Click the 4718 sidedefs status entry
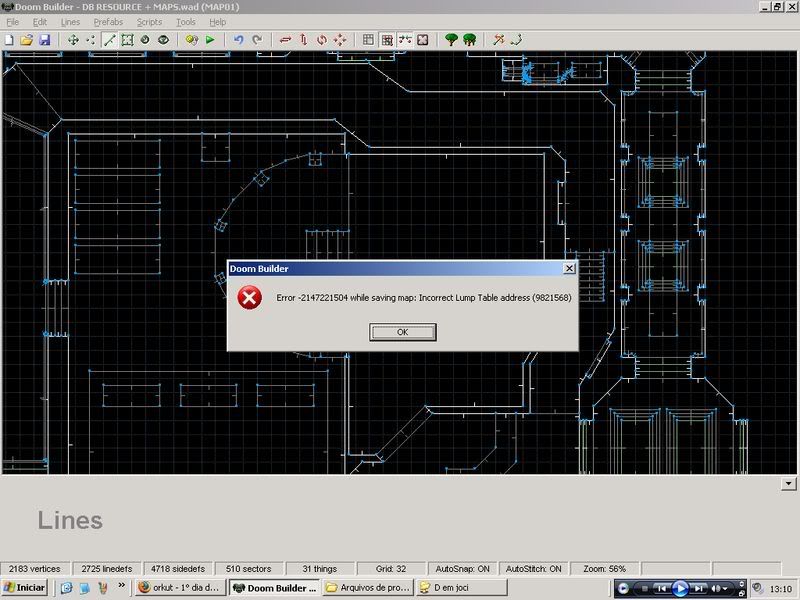 tap(178, 568)
